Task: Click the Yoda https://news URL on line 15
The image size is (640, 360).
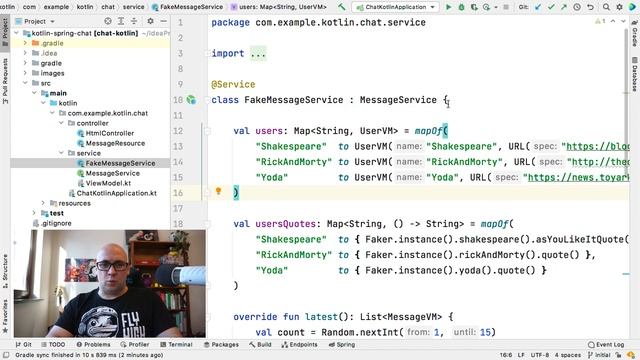Action: pyautogui.click(x=578, y=178)
